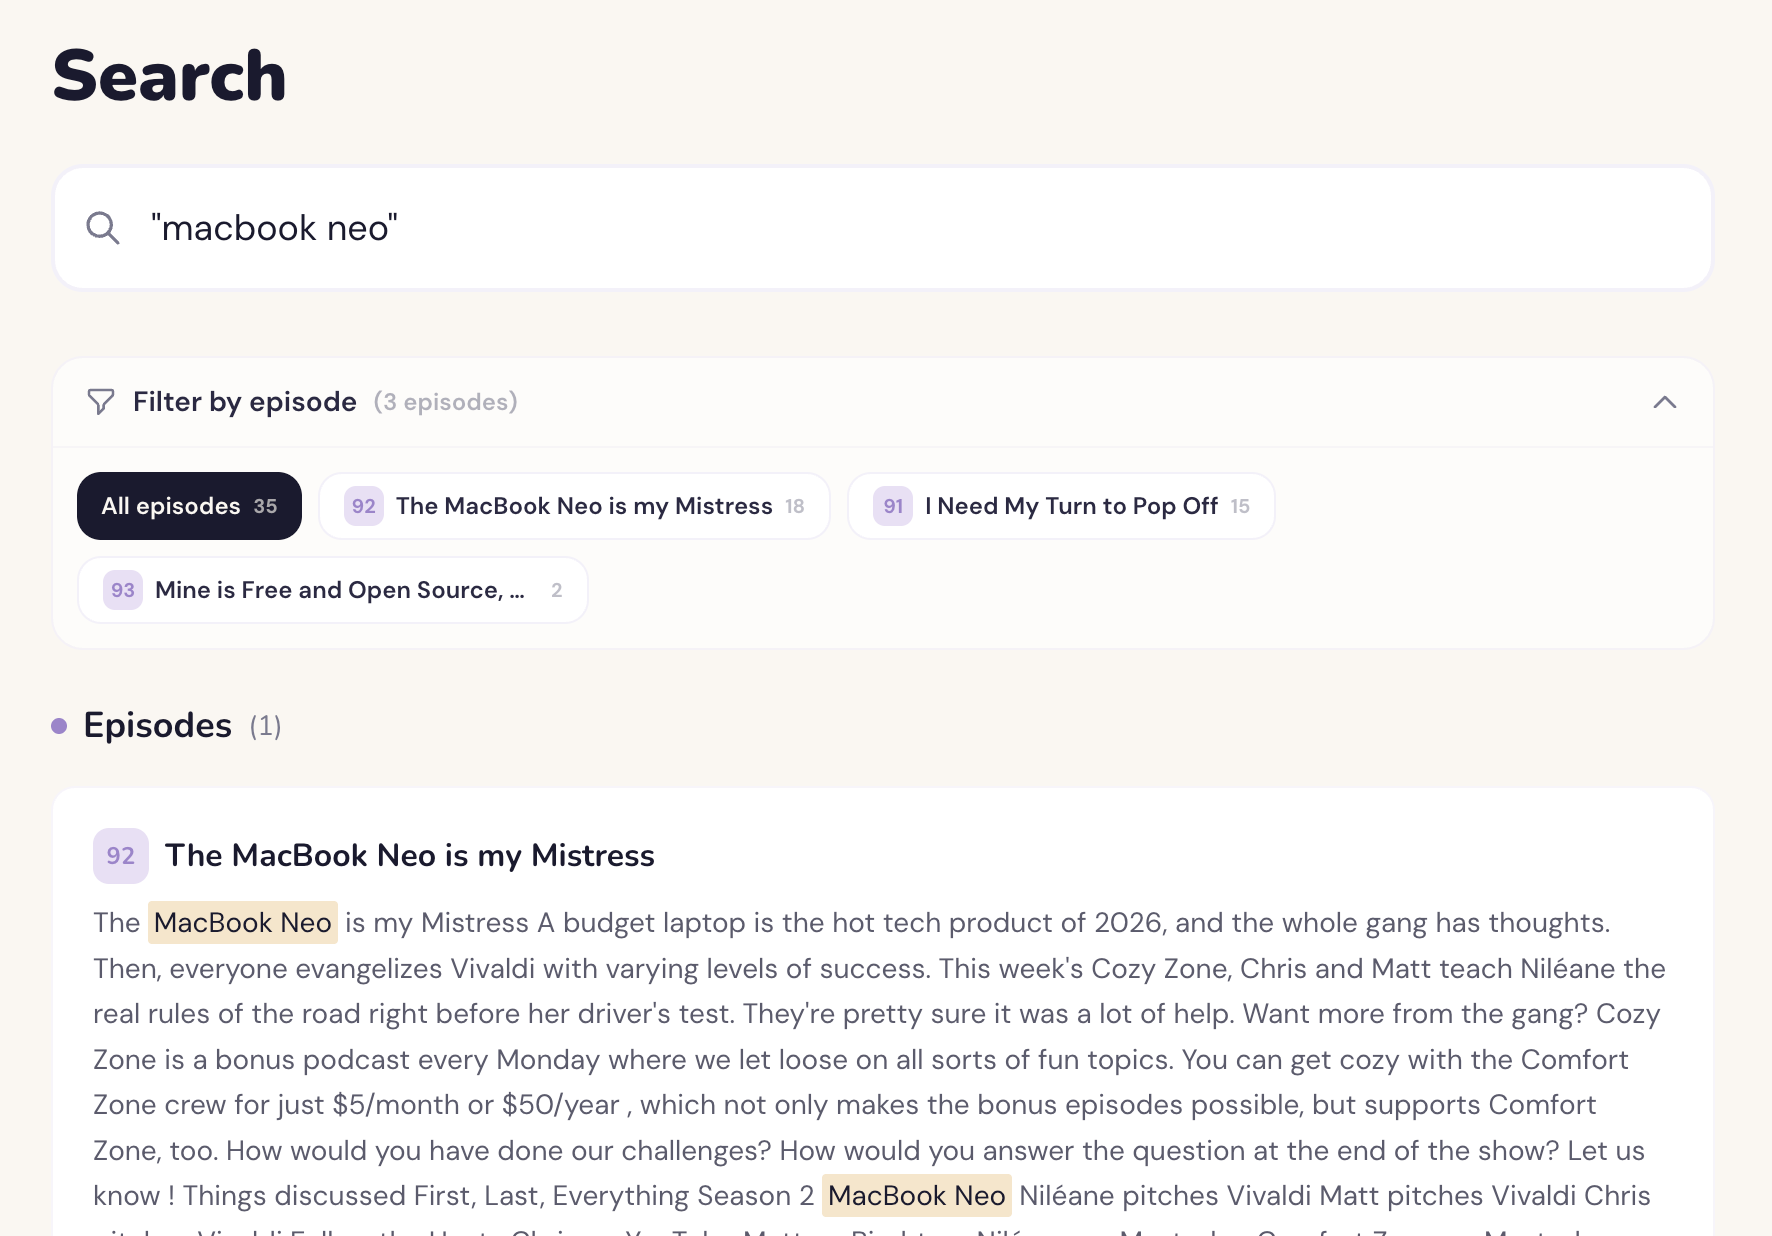This screenshot has height=1236, width=1772.
Task: Click the purple dot beside Episodes heading
Action: point(59,726)
